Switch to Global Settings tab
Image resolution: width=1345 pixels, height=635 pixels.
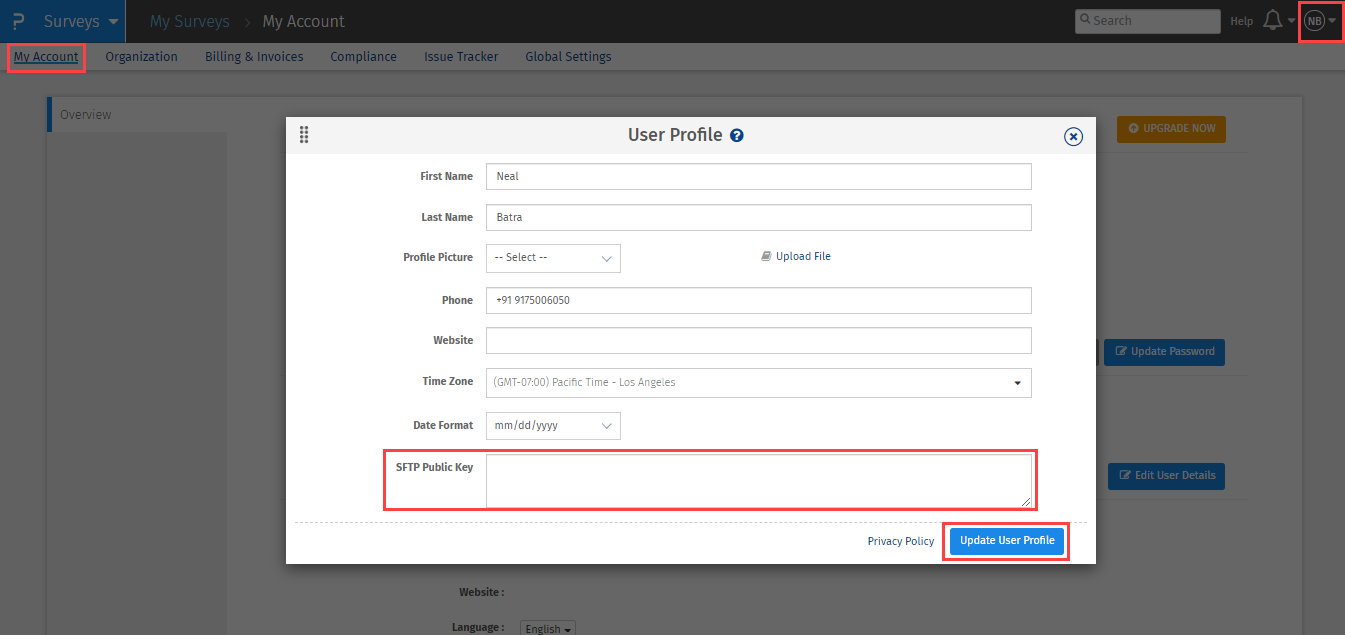tap(568, 57)
